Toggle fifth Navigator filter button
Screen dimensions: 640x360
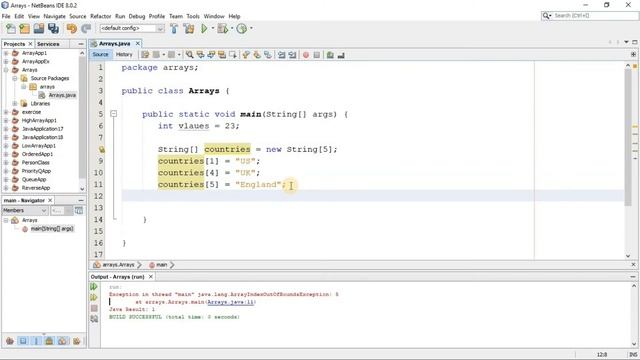pyautogui.click(x=62, y=341)
